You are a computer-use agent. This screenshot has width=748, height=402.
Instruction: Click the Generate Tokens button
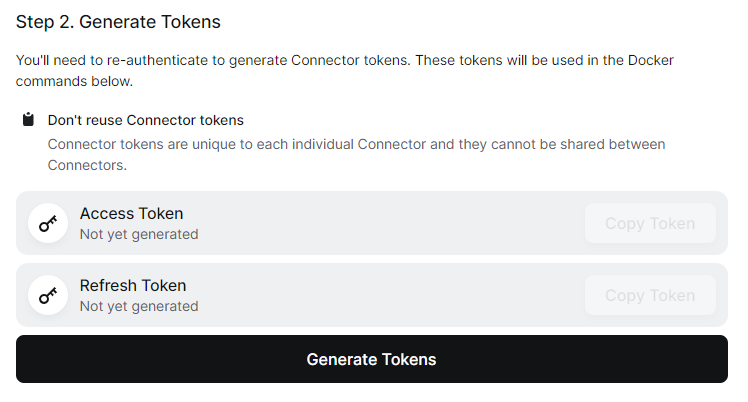point(372,359)
